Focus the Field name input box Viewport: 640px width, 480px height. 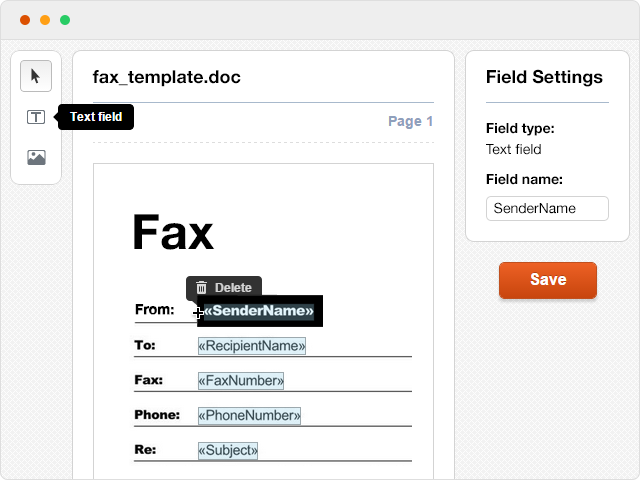pyautogui.click(x=547, y=208)
